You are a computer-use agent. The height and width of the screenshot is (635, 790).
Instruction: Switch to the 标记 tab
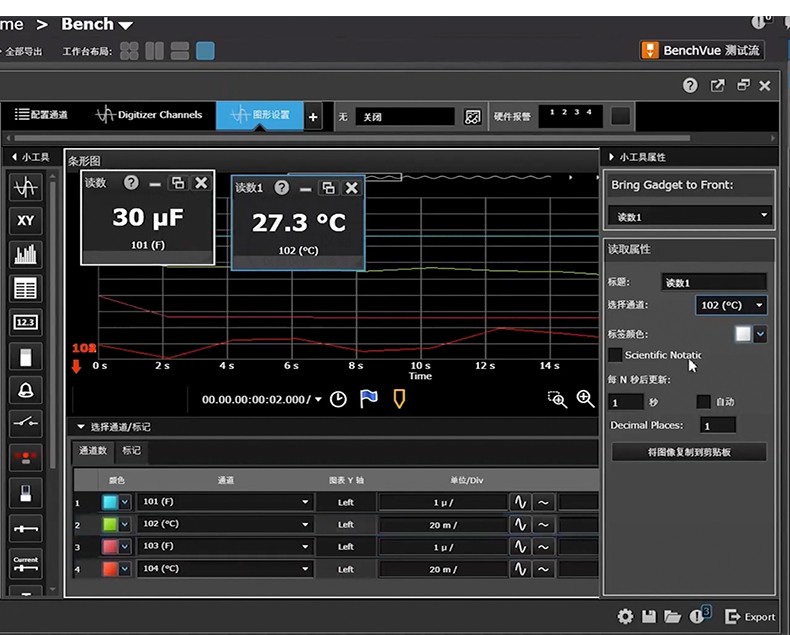coord(131,451)
